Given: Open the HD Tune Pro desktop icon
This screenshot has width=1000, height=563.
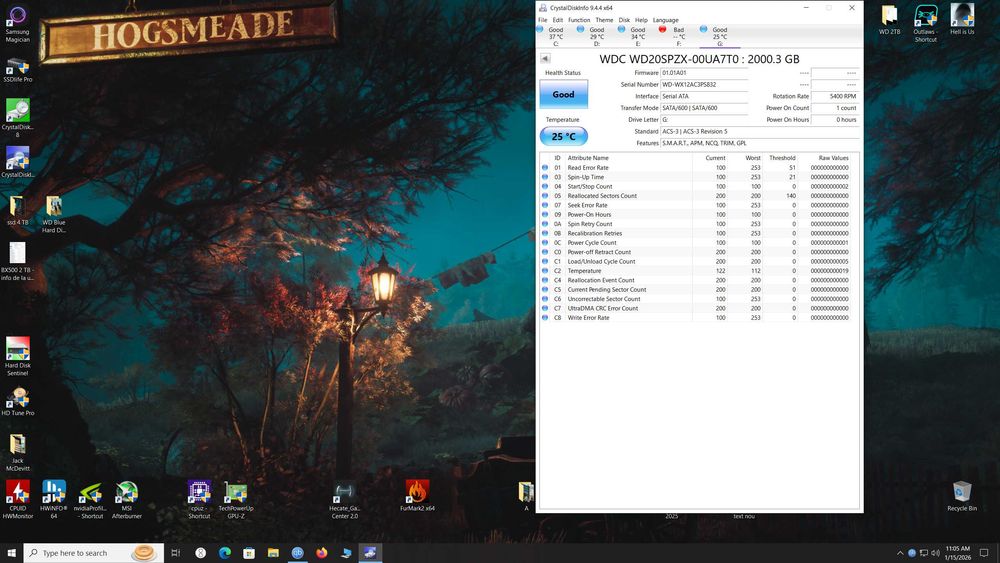Looking at the screenshot, I should coord(17,401).
